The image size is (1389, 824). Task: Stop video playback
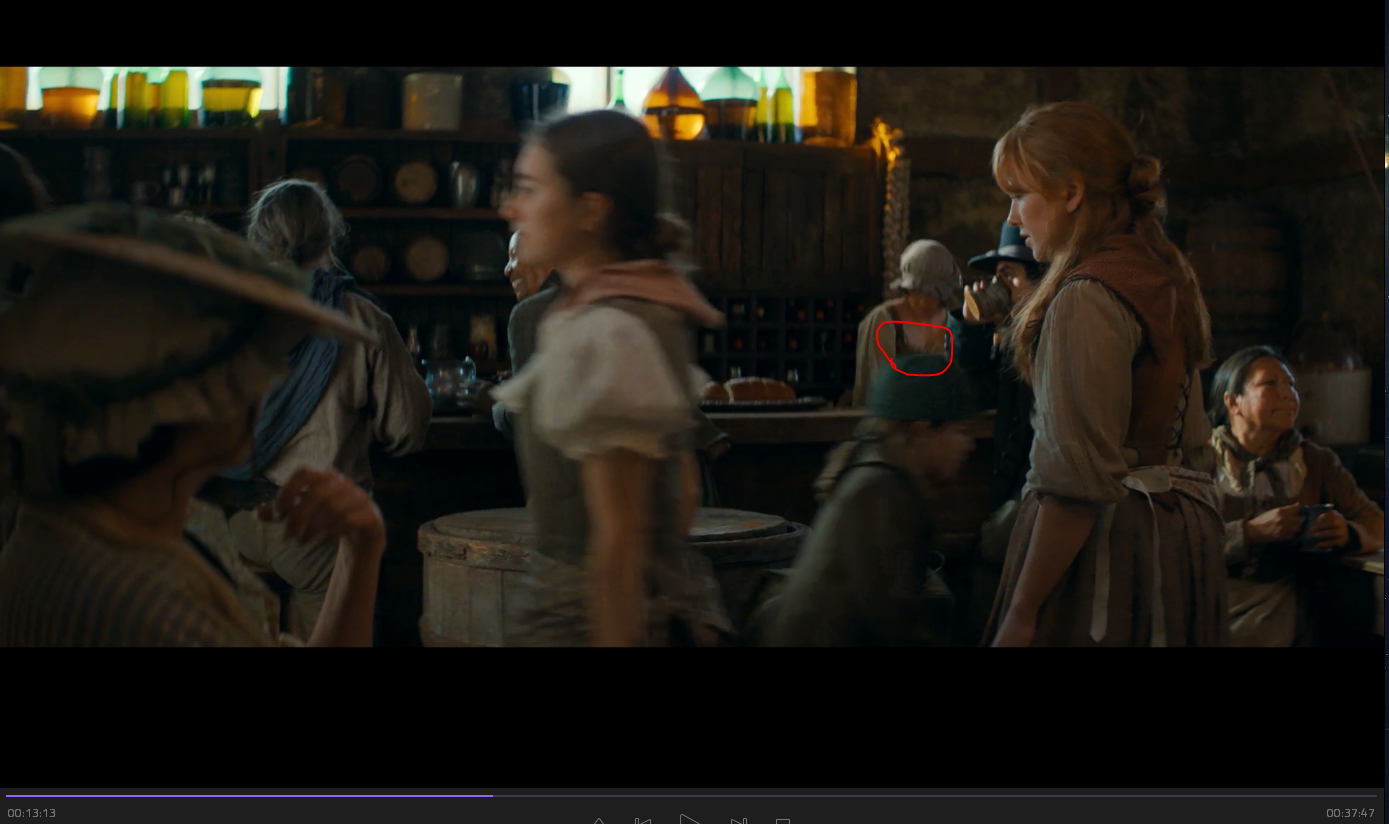[783, 821]
